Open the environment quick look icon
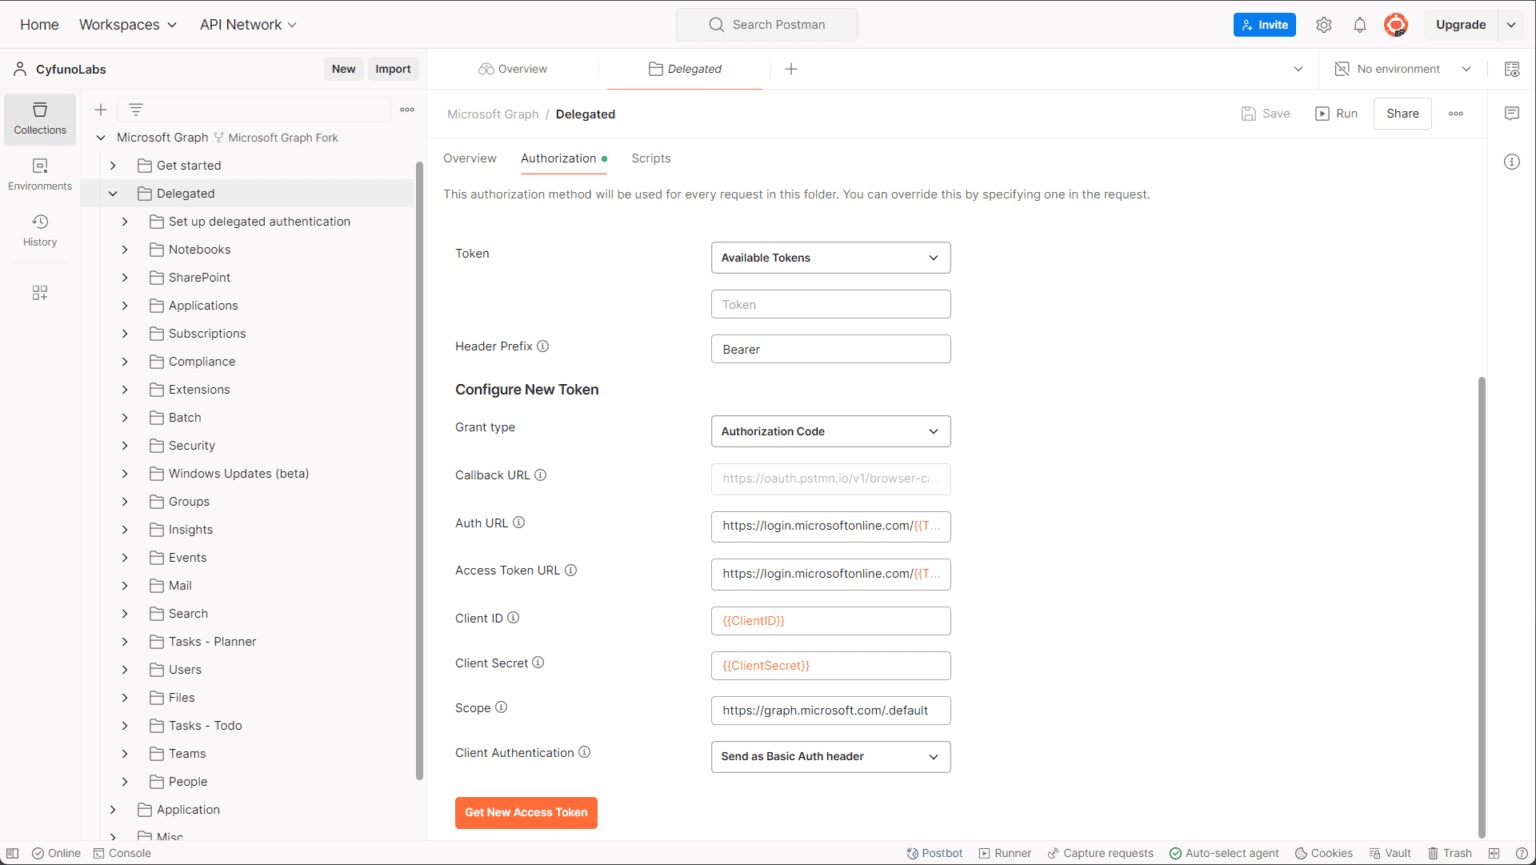Screen dimensions: 1536x865 tap(1512, 69)
